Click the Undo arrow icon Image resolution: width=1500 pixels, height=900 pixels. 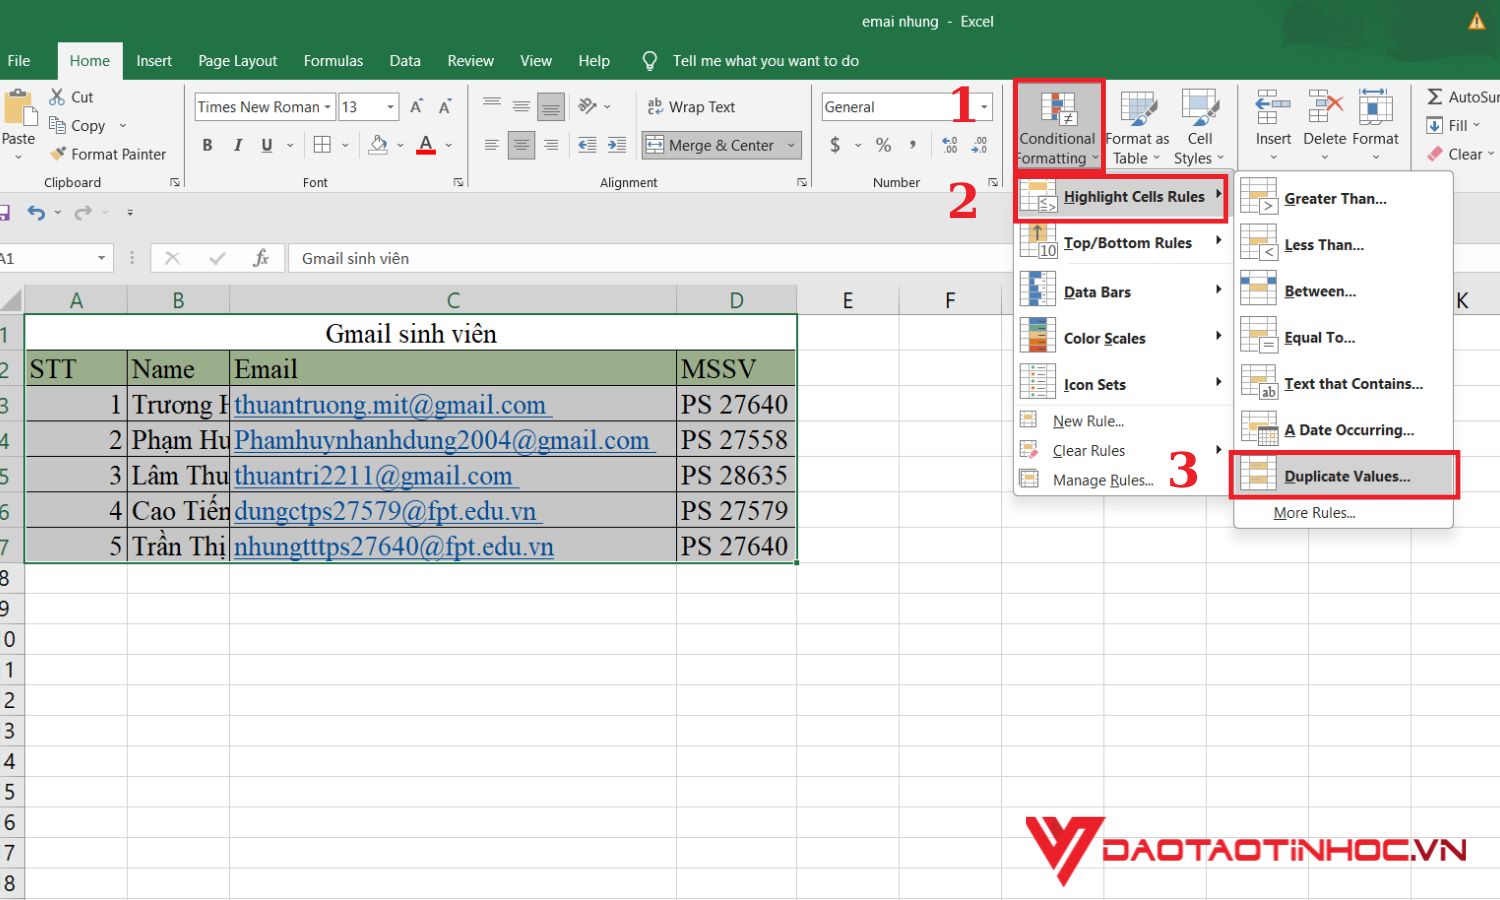coord(36,212)
